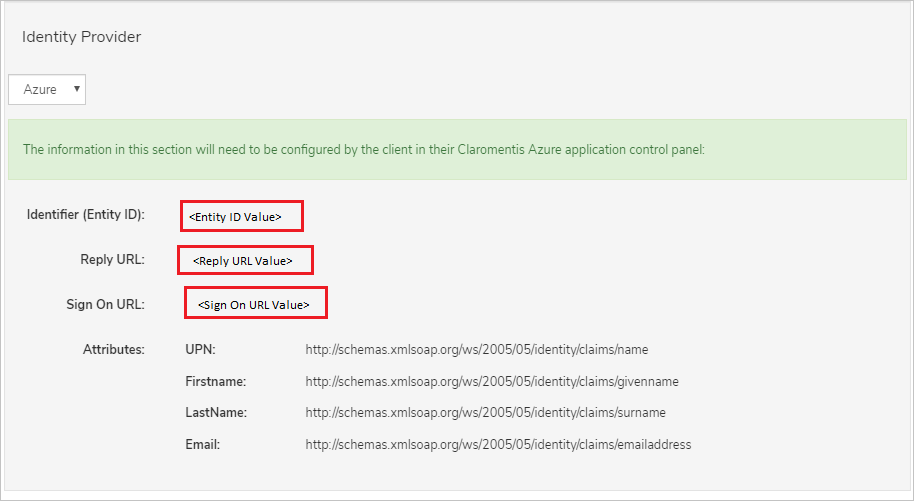The width and height of the screenshot is (914, 501).
Task: Click the LastName attribute label
Action: click(x=216, y=412)
